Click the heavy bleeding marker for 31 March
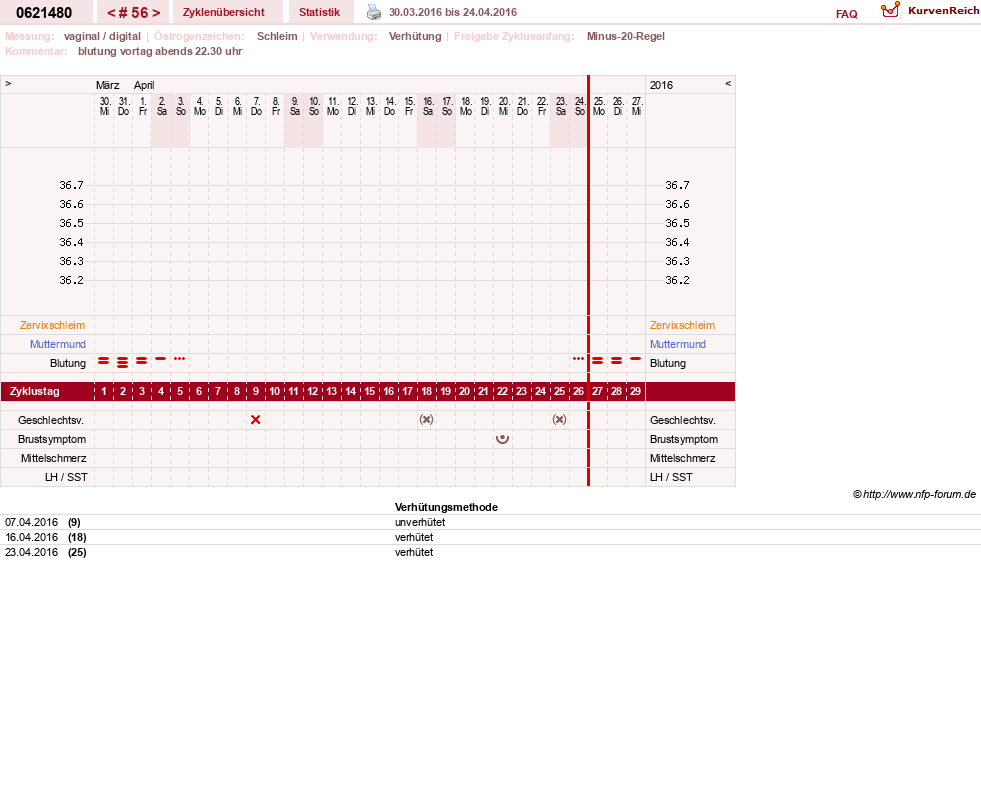 [123, 362]
